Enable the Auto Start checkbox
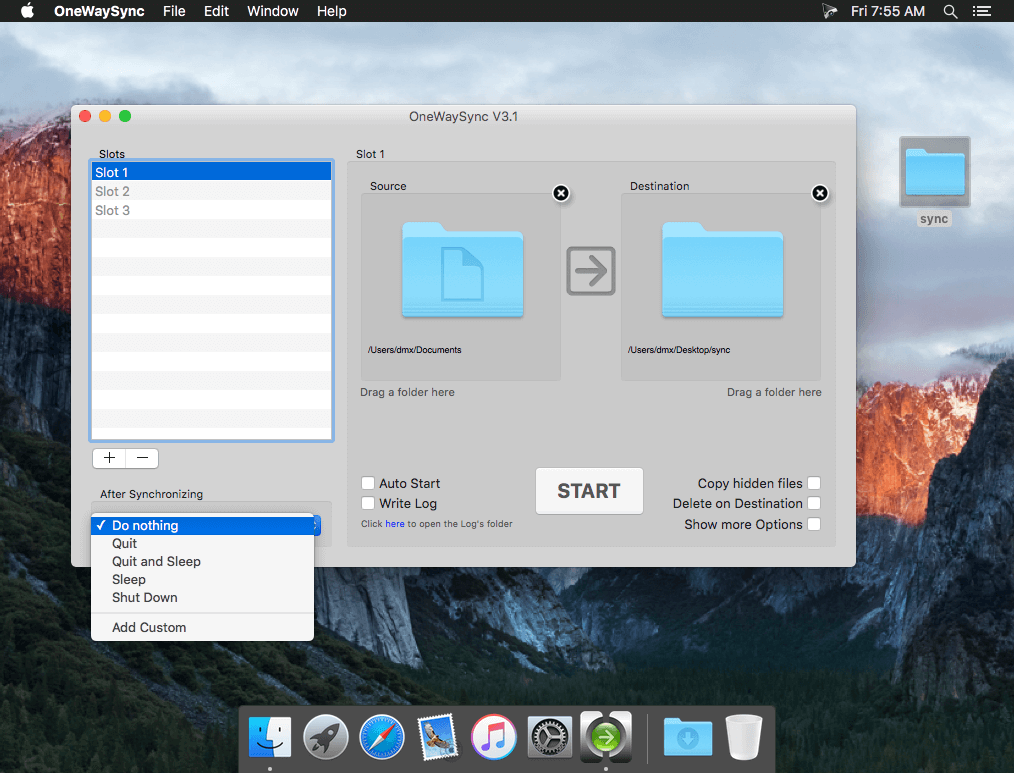Image resolution: width=1014 pixels, height=773 pixels. [368, 483]
